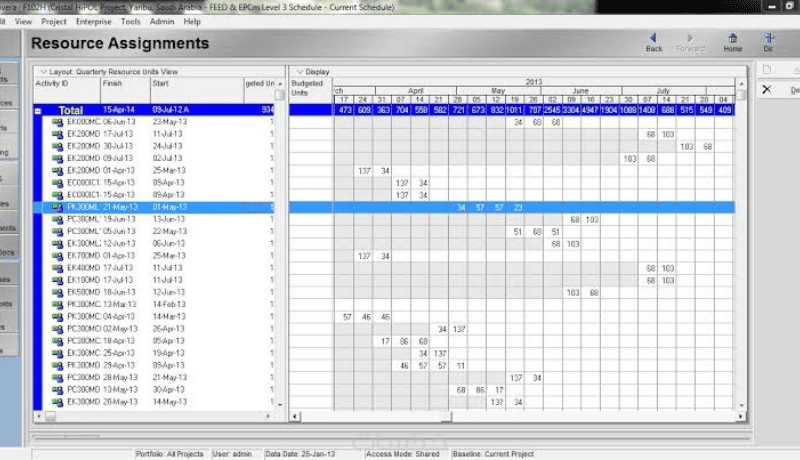Image resolution: width=800 pixels, height=460 pixels.
Task: Click finish date 15-Apr-14 in Total row
Action: (118, 110)
